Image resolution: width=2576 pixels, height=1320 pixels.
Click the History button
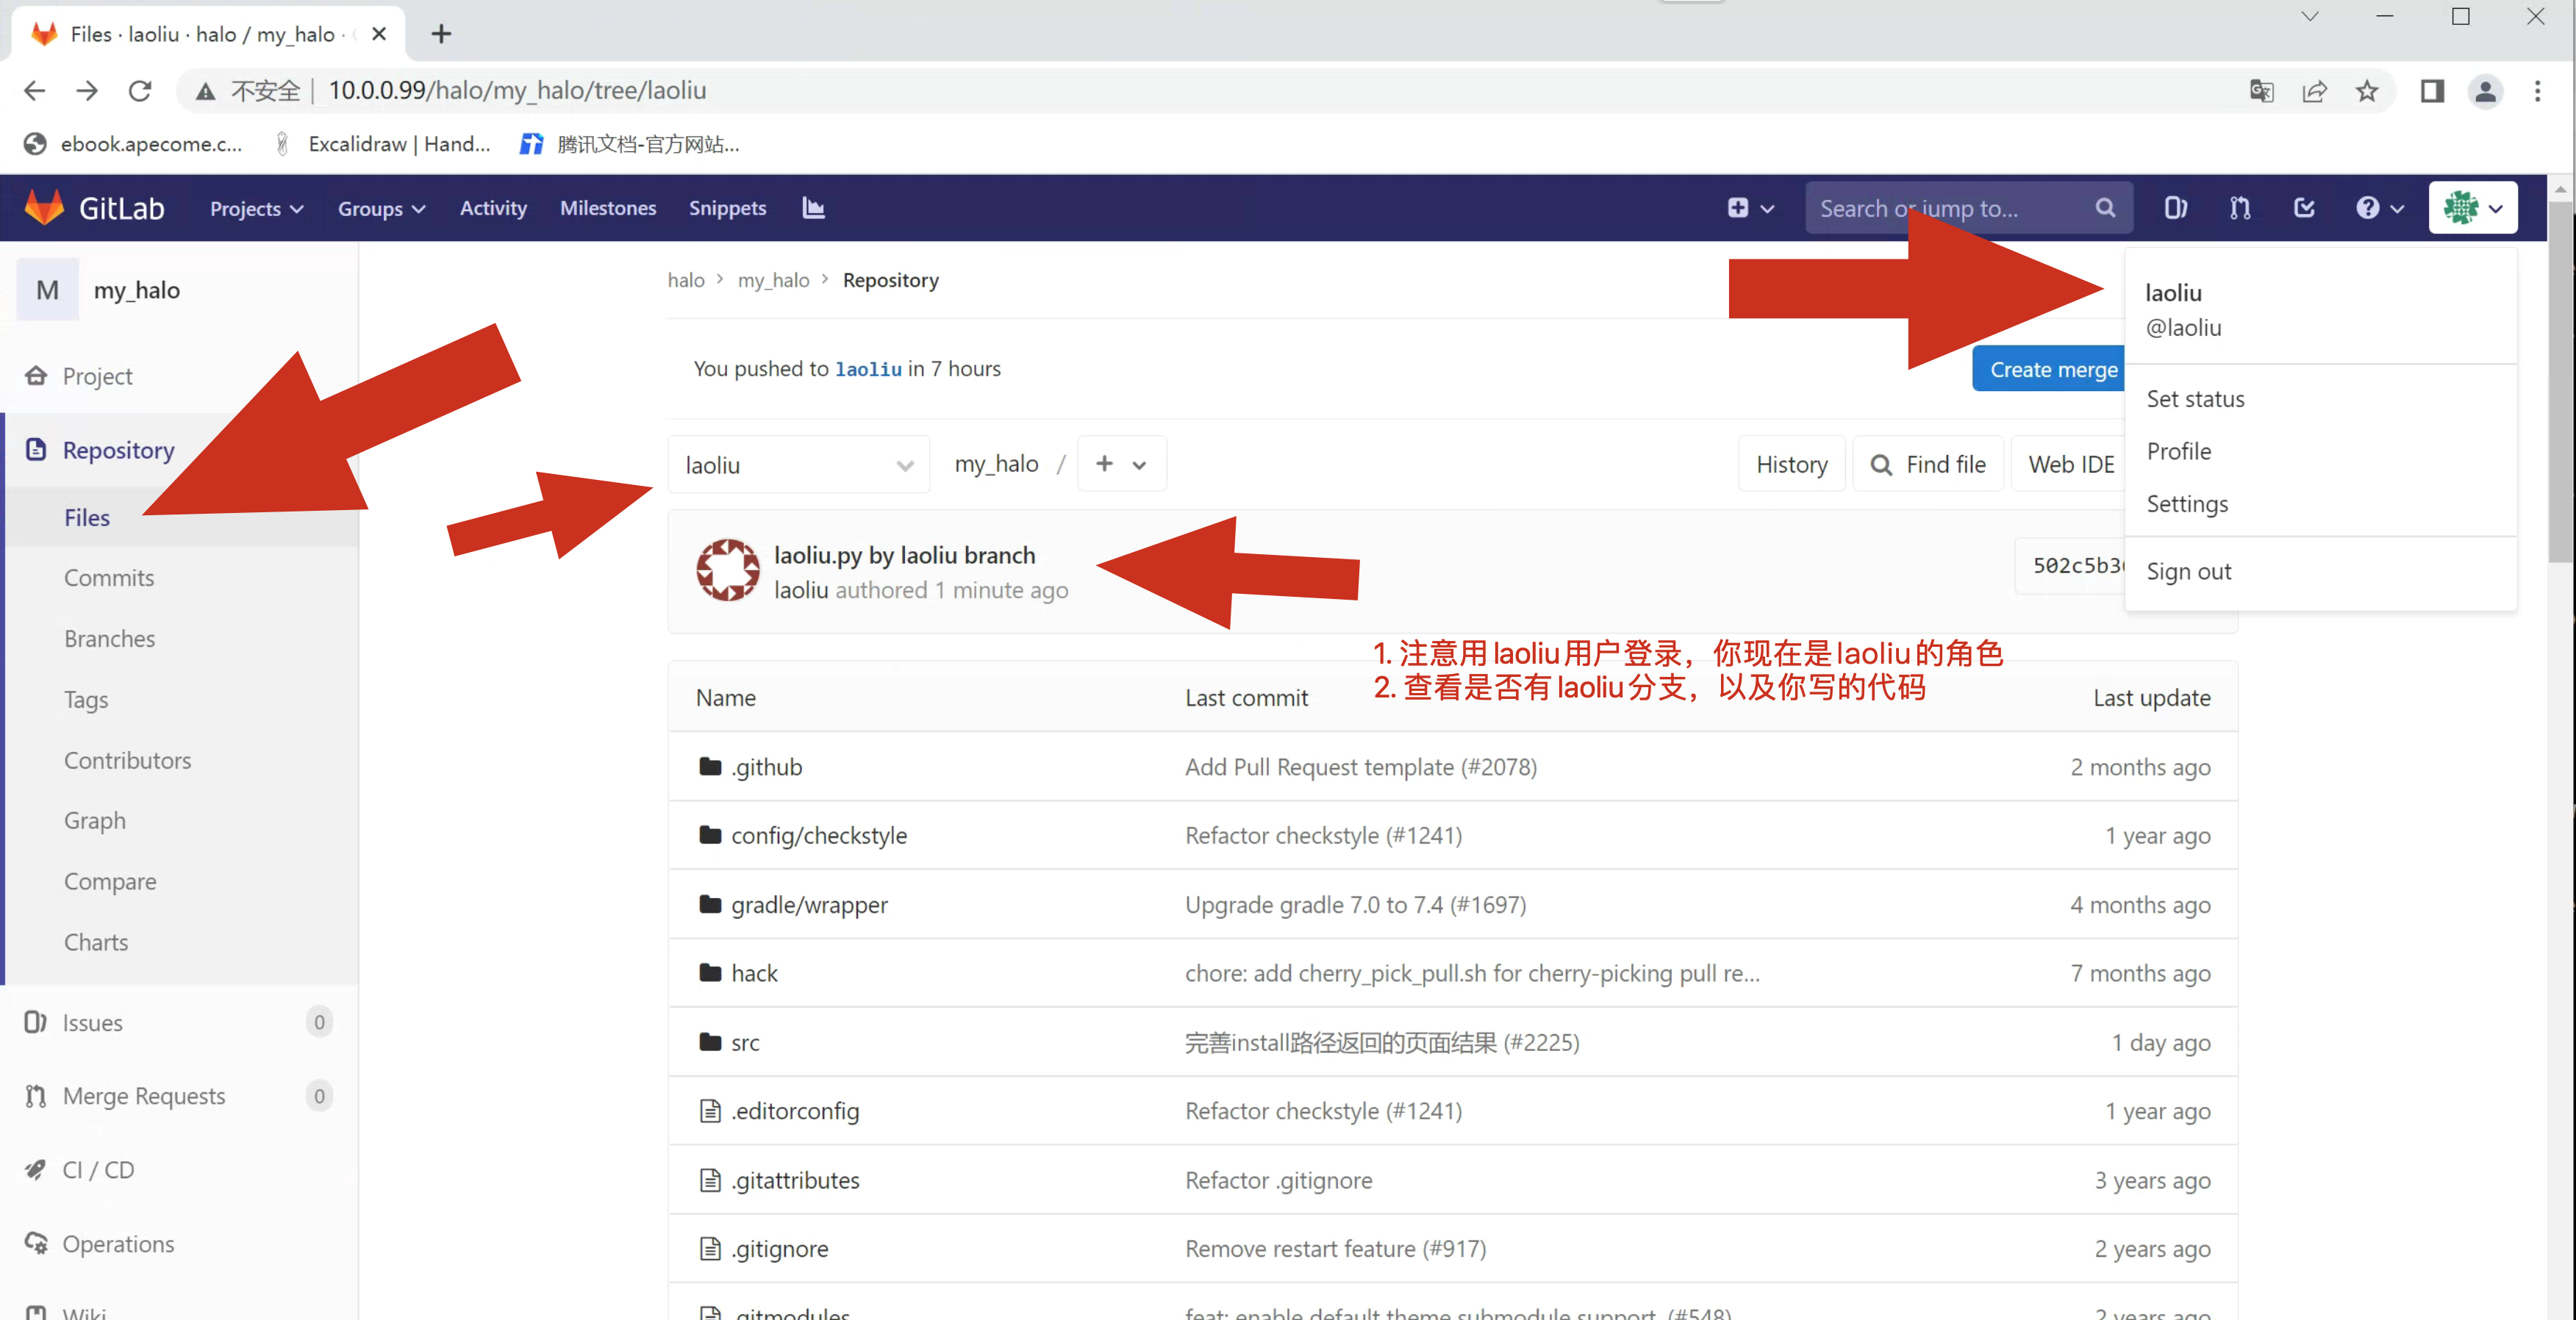1791,465
